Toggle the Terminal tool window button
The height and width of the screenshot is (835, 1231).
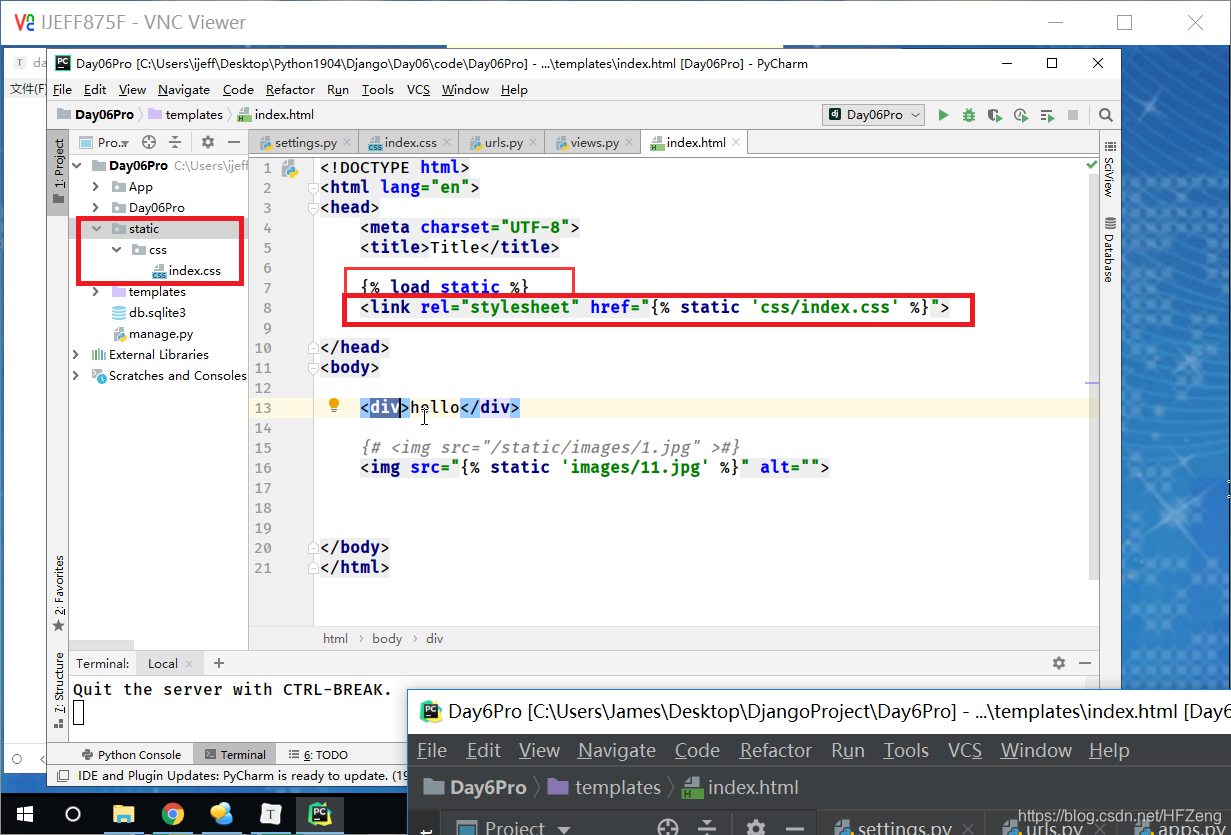click(x=235, y=755)
